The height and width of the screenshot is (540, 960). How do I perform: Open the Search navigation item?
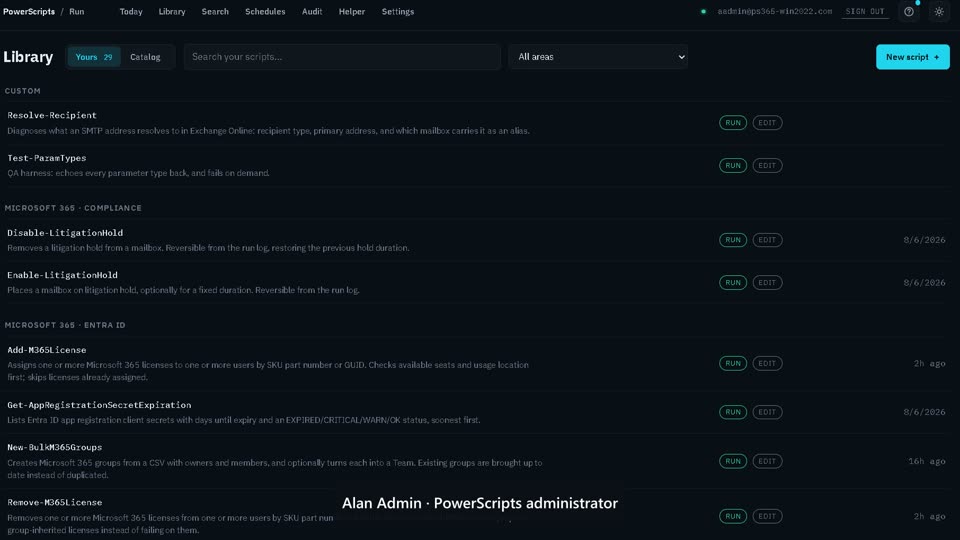pyautogui.click(x=215, y=12)
